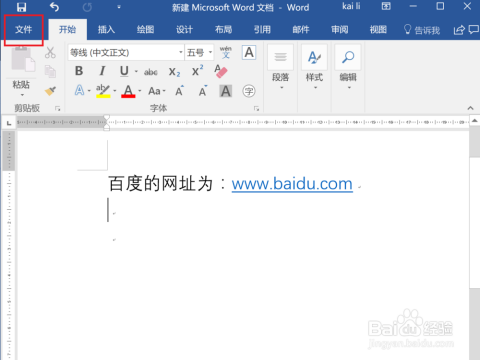Image resolution: width=480 pixels, height=360 pixels.
Task: Open Customize Quick Access Toolbar arrow
Action: [119, 7]
